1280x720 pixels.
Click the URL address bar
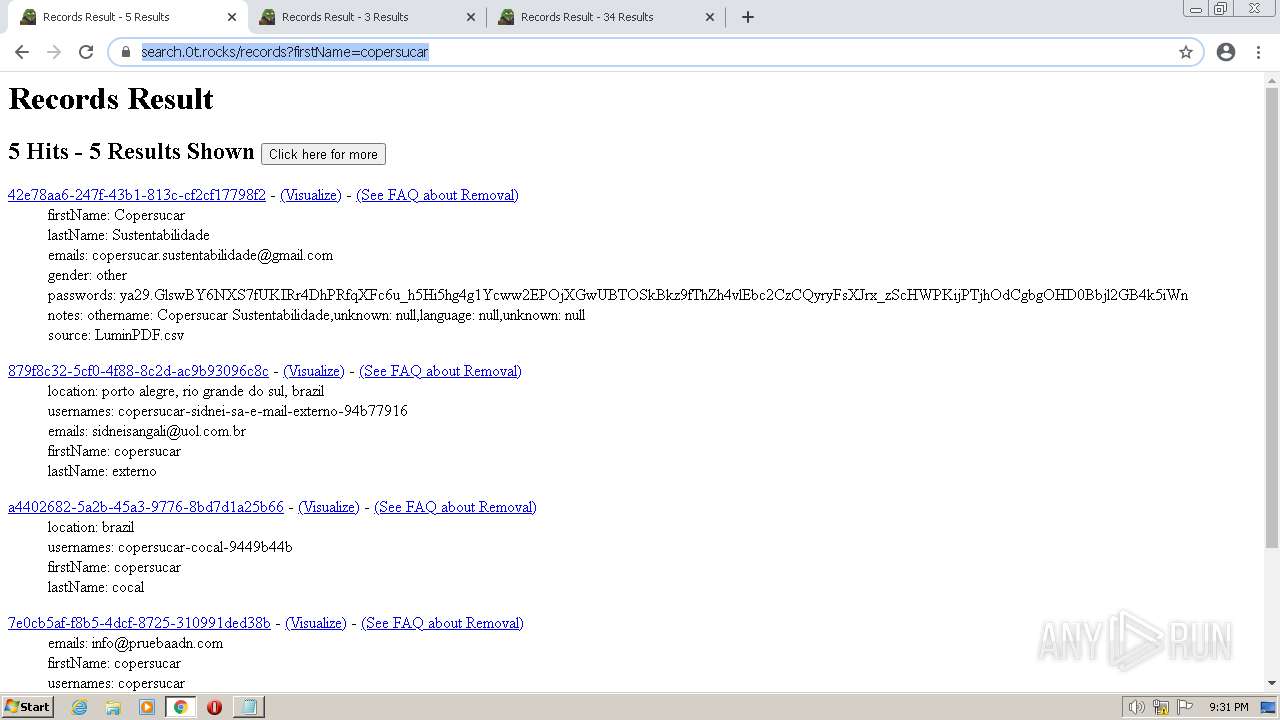[x=655, y=52]
